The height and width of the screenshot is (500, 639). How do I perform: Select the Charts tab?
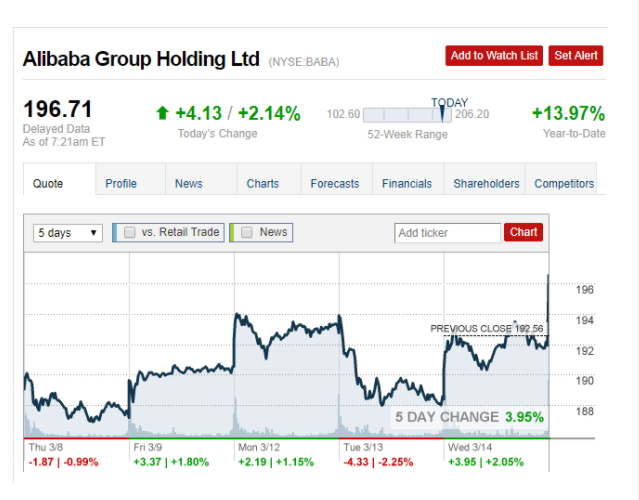coord(263,183)
